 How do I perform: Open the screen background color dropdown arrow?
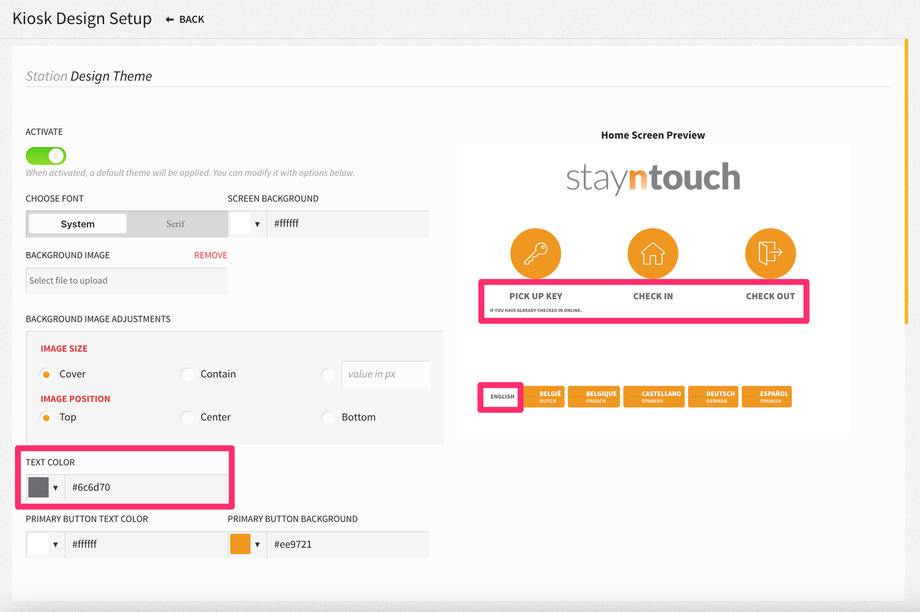[x=257, y=224]
